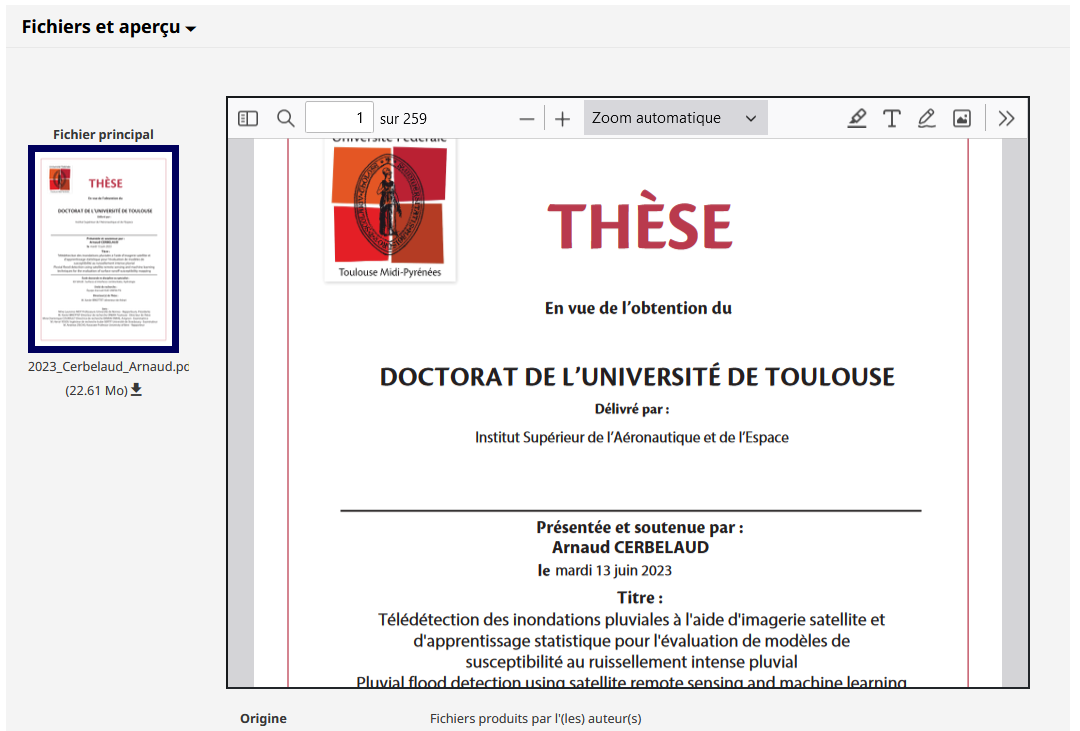Zoom out using the minus button

point(527,119)
